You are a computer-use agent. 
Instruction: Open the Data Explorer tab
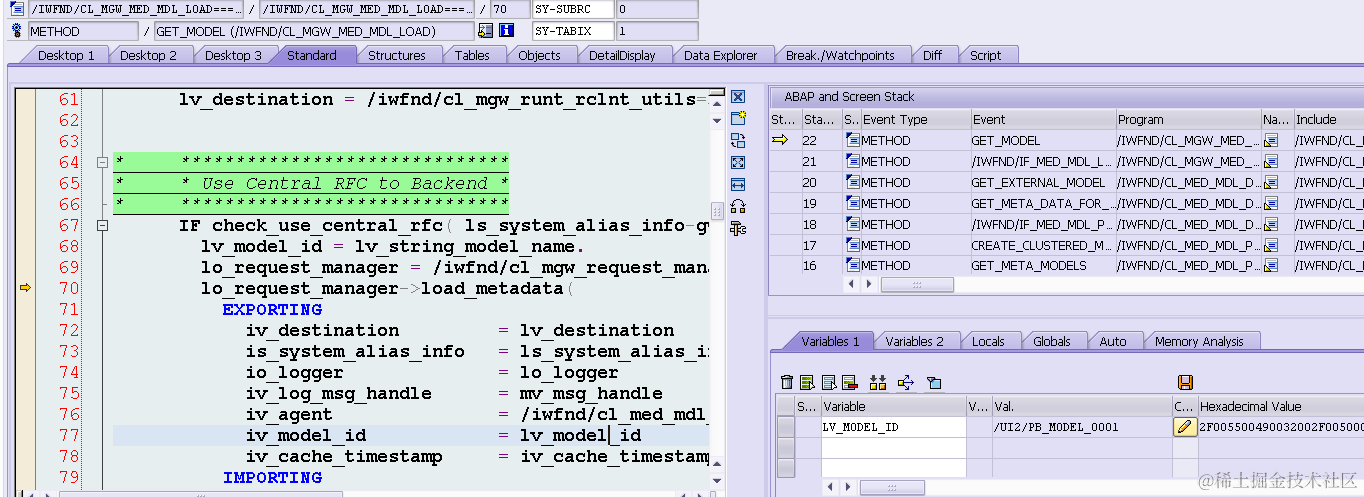click(x=721, y=55)
